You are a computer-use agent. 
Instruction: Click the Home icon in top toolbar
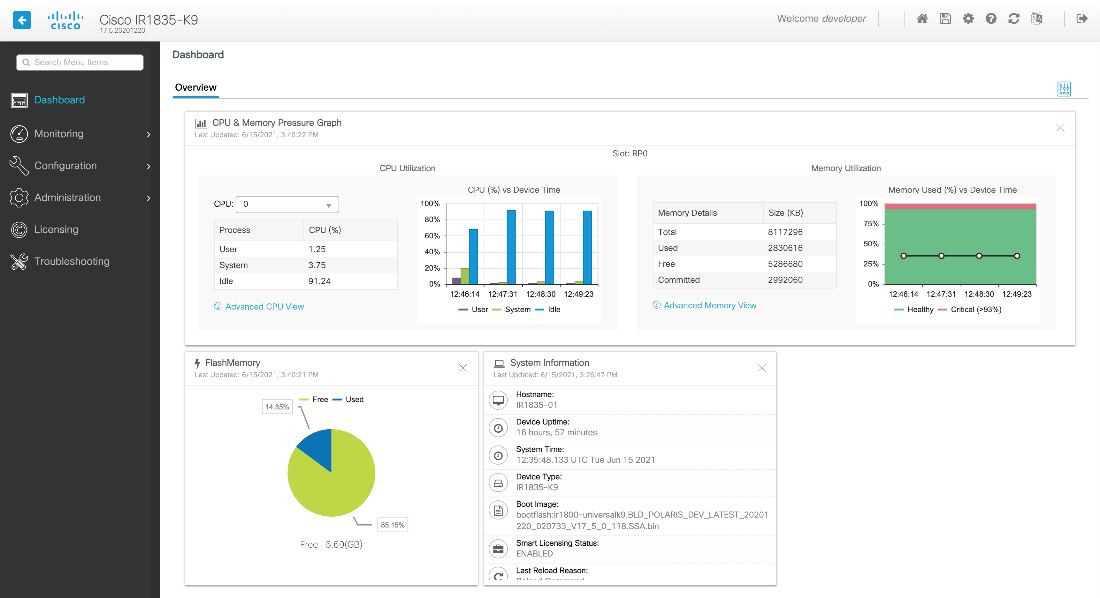point(922,19)
